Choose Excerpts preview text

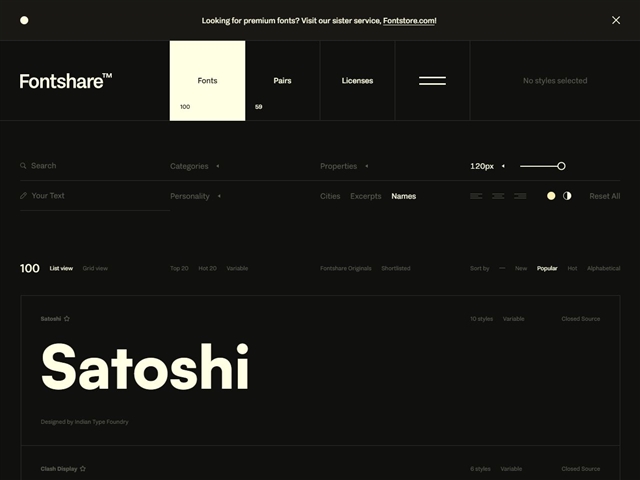[x=366, y=196]
